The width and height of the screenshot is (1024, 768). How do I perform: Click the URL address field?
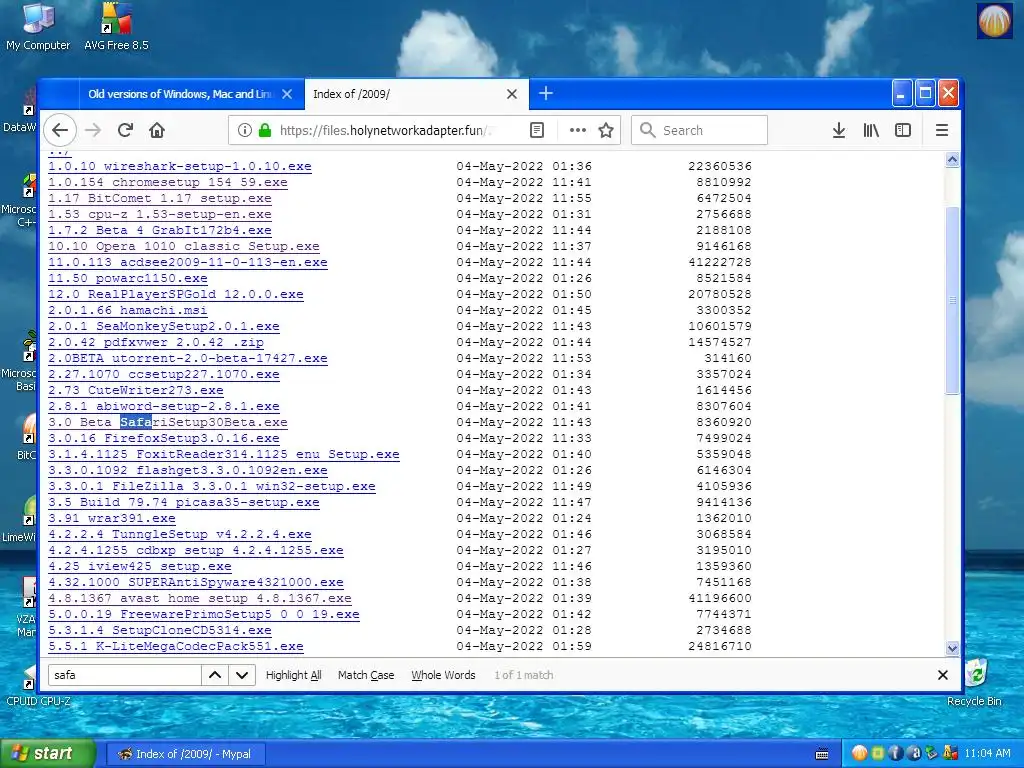[385, 130]
